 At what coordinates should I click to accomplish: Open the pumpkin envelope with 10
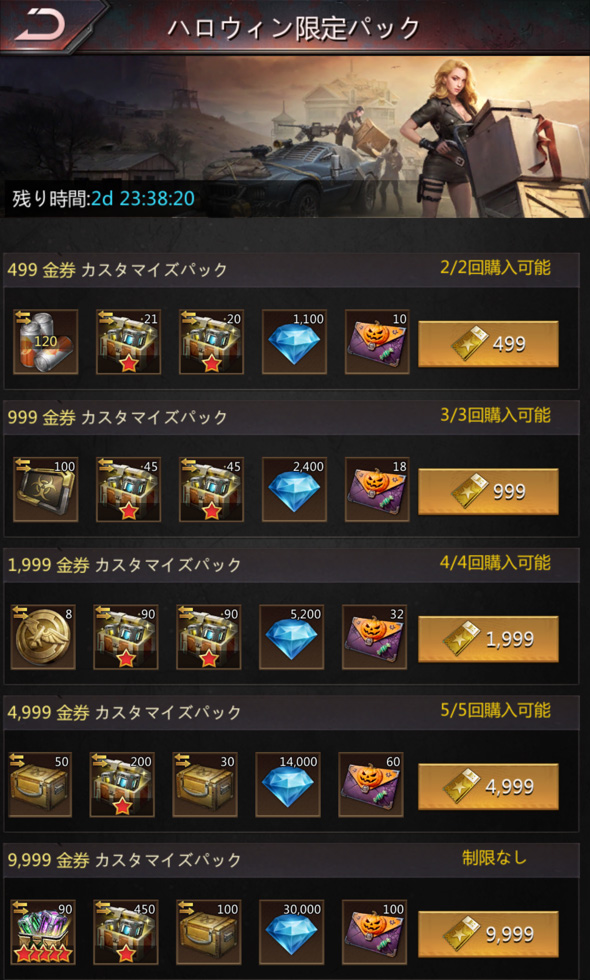click(378, 342)
